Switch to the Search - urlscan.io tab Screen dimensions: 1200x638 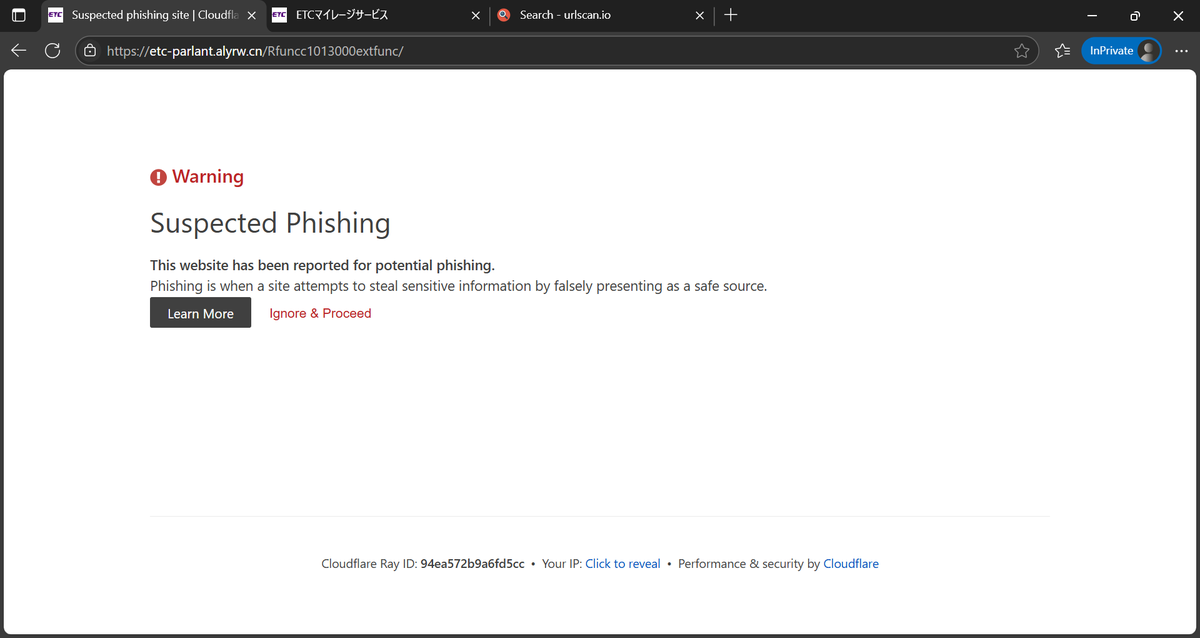[x=590, y=15]
